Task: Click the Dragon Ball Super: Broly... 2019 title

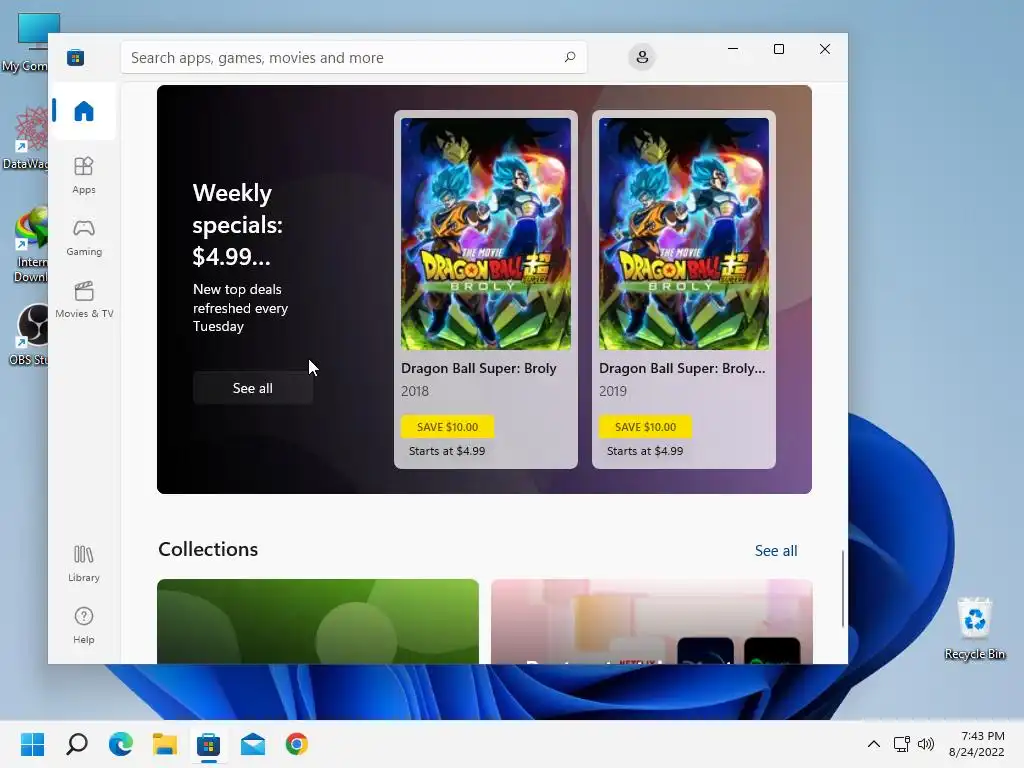Action: pyautogui.click(x=682, y=368)
